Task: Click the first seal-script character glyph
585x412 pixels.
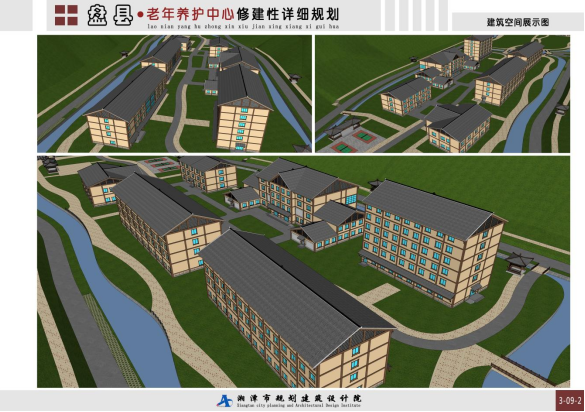Action: [x=97, y=15]
